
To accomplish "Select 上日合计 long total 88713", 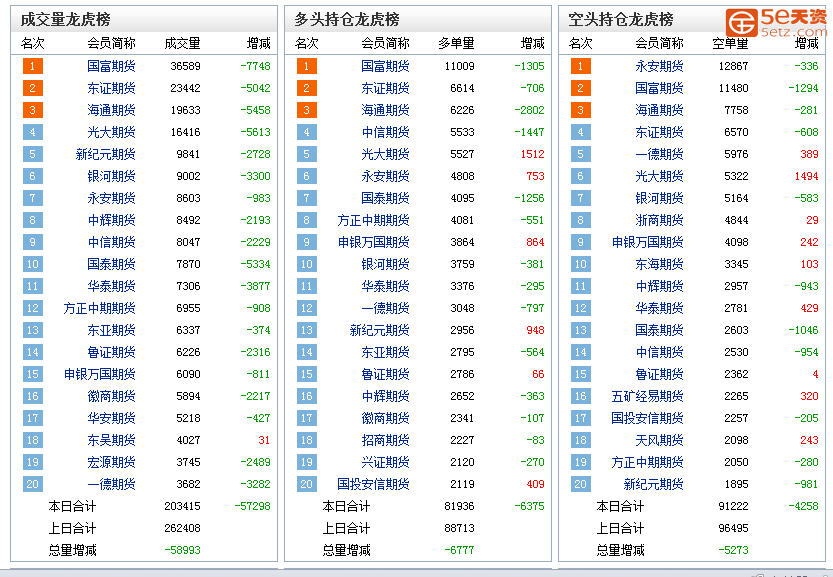I will [x=460, y=528].
